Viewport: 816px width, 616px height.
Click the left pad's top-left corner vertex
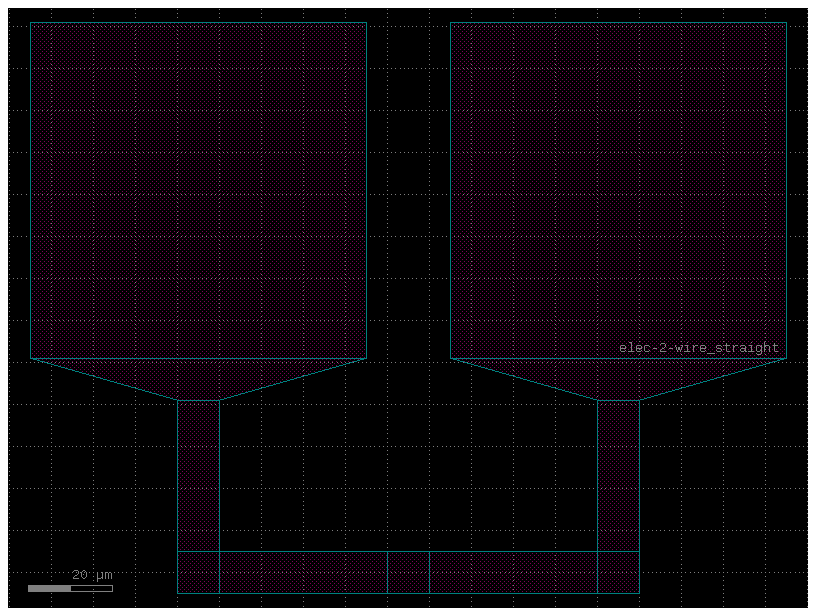(x=31, y=22)
